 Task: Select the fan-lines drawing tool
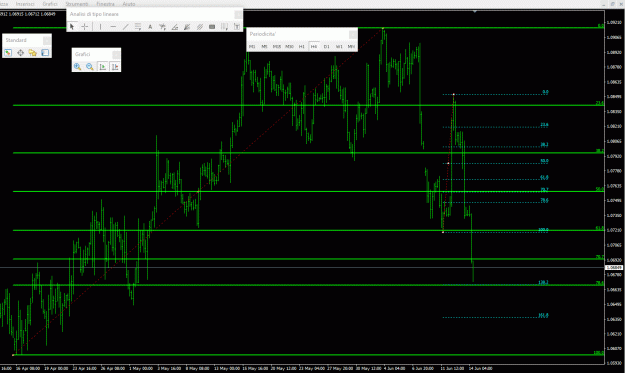point(187,27)
